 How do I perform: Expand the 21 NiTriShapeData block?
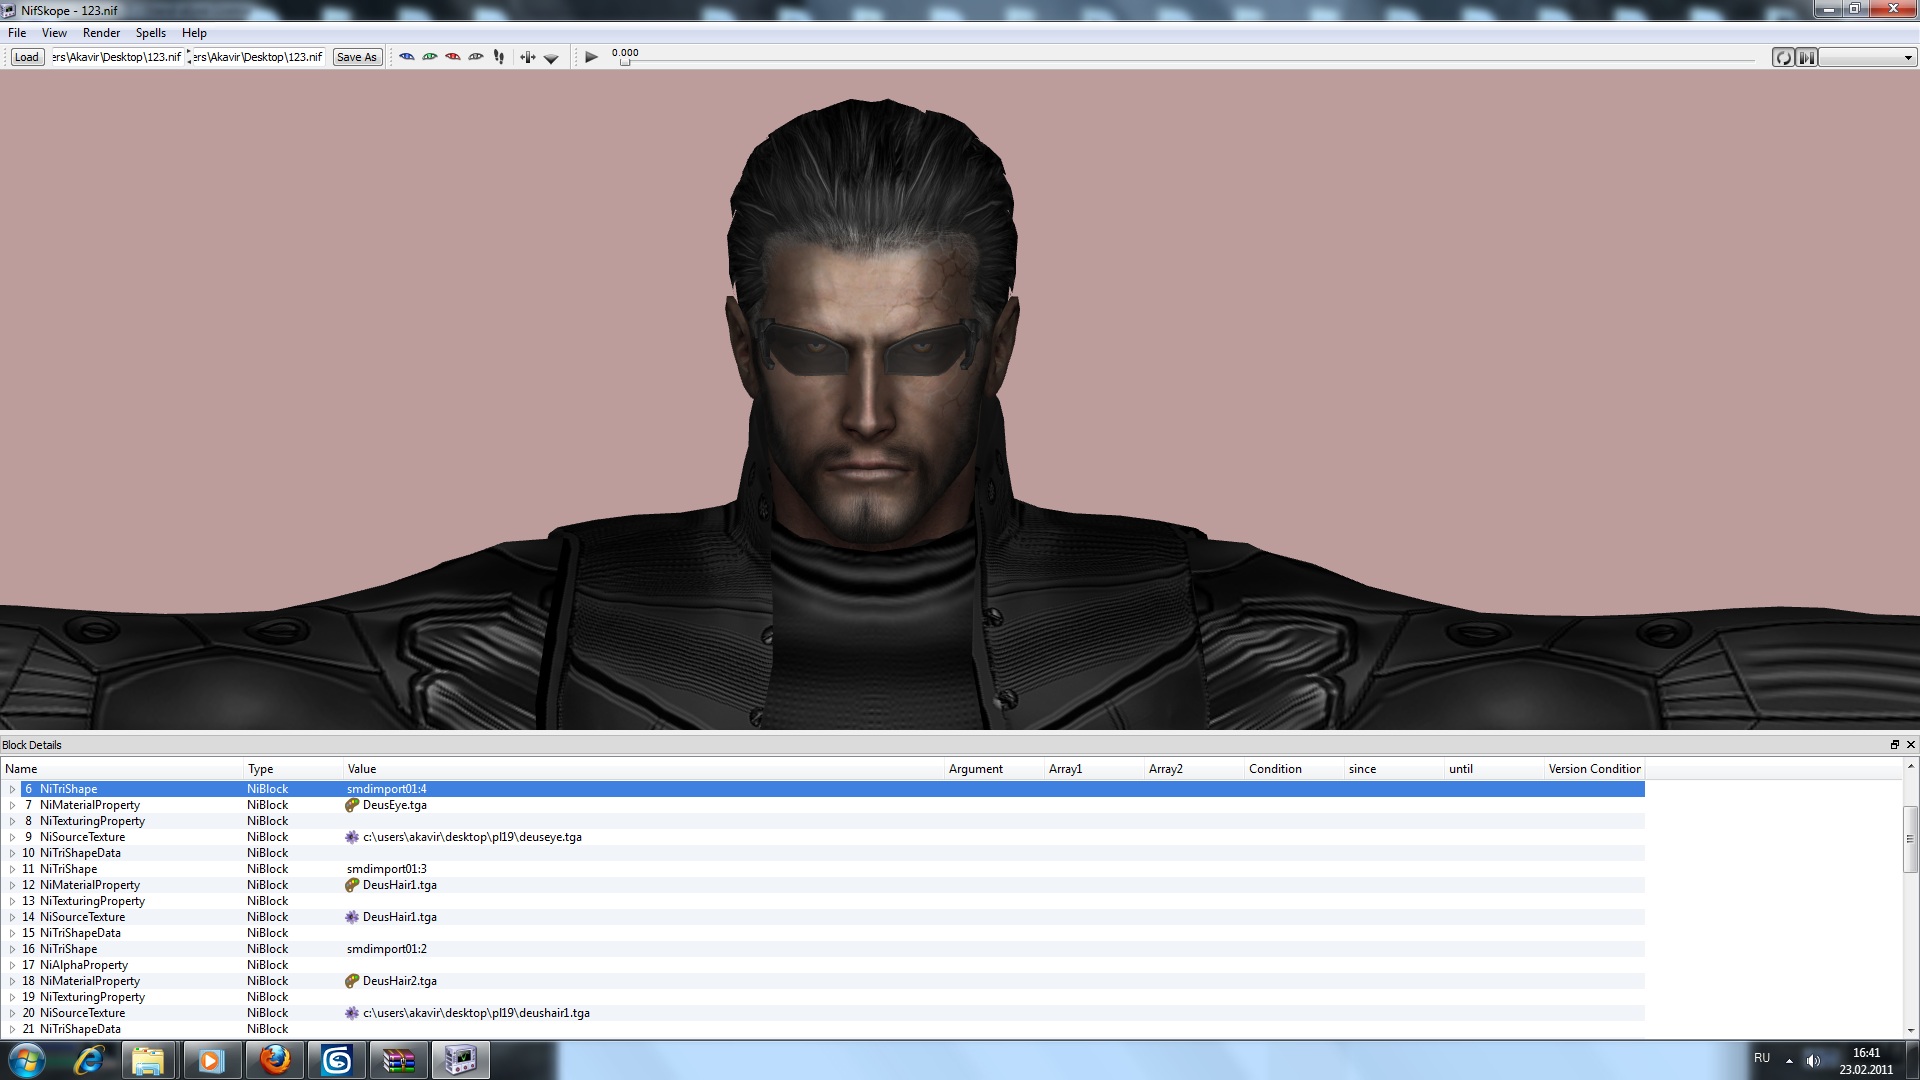click(x=12, y=1029)
